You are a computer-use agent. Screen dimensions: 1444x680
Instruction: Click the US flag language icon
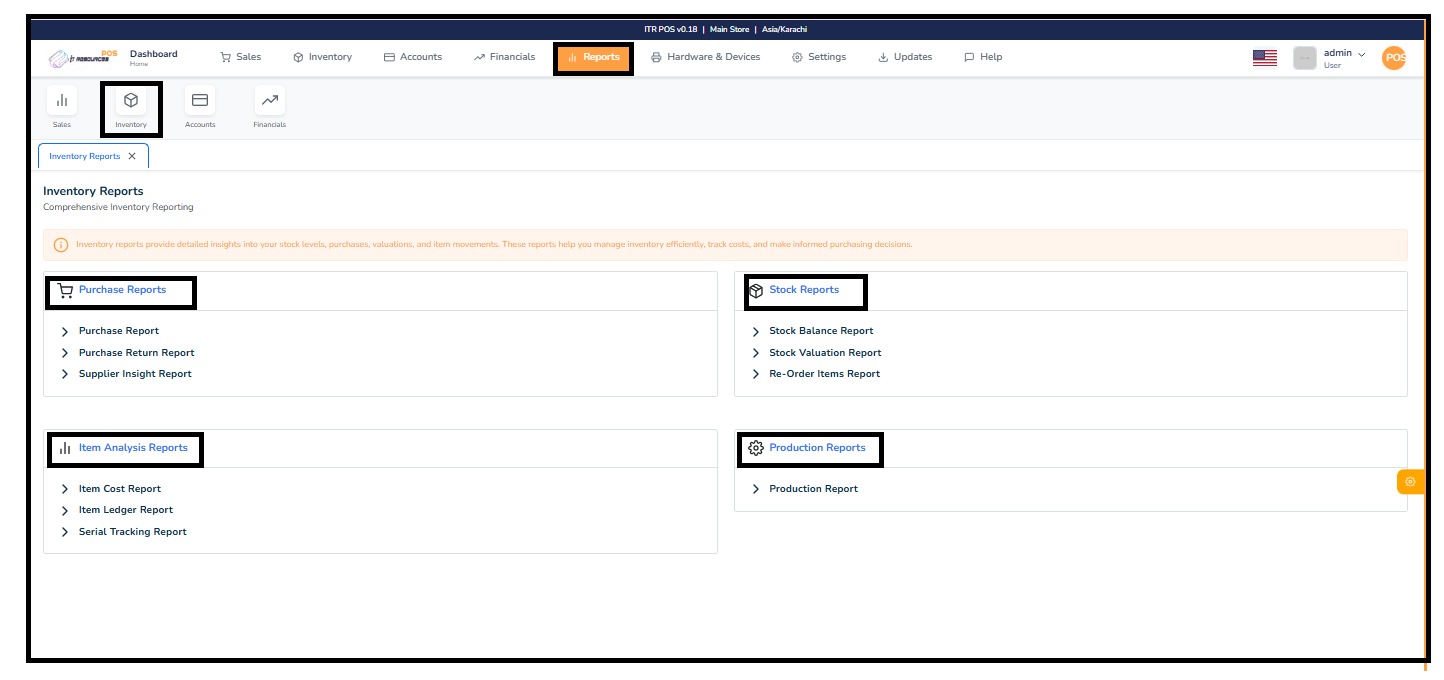(x=1264, y=57)
